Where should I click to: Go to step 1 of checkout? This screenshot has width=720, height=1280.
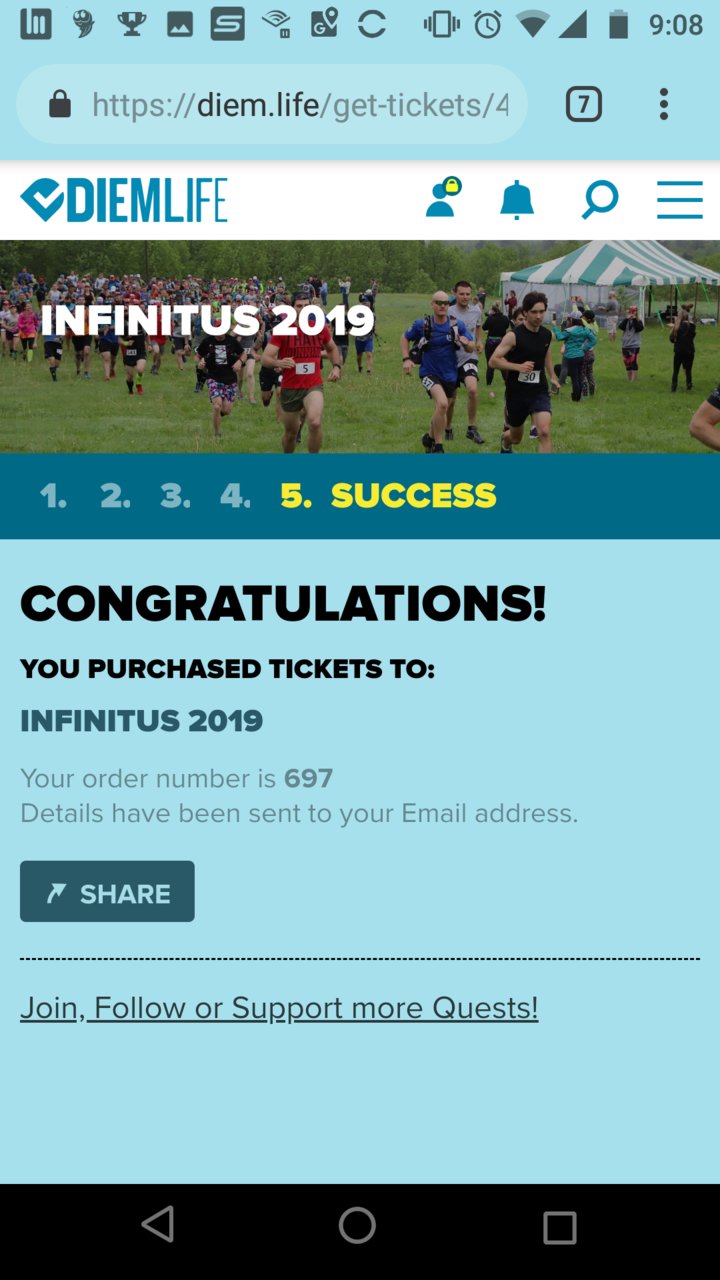click(54, 496)
